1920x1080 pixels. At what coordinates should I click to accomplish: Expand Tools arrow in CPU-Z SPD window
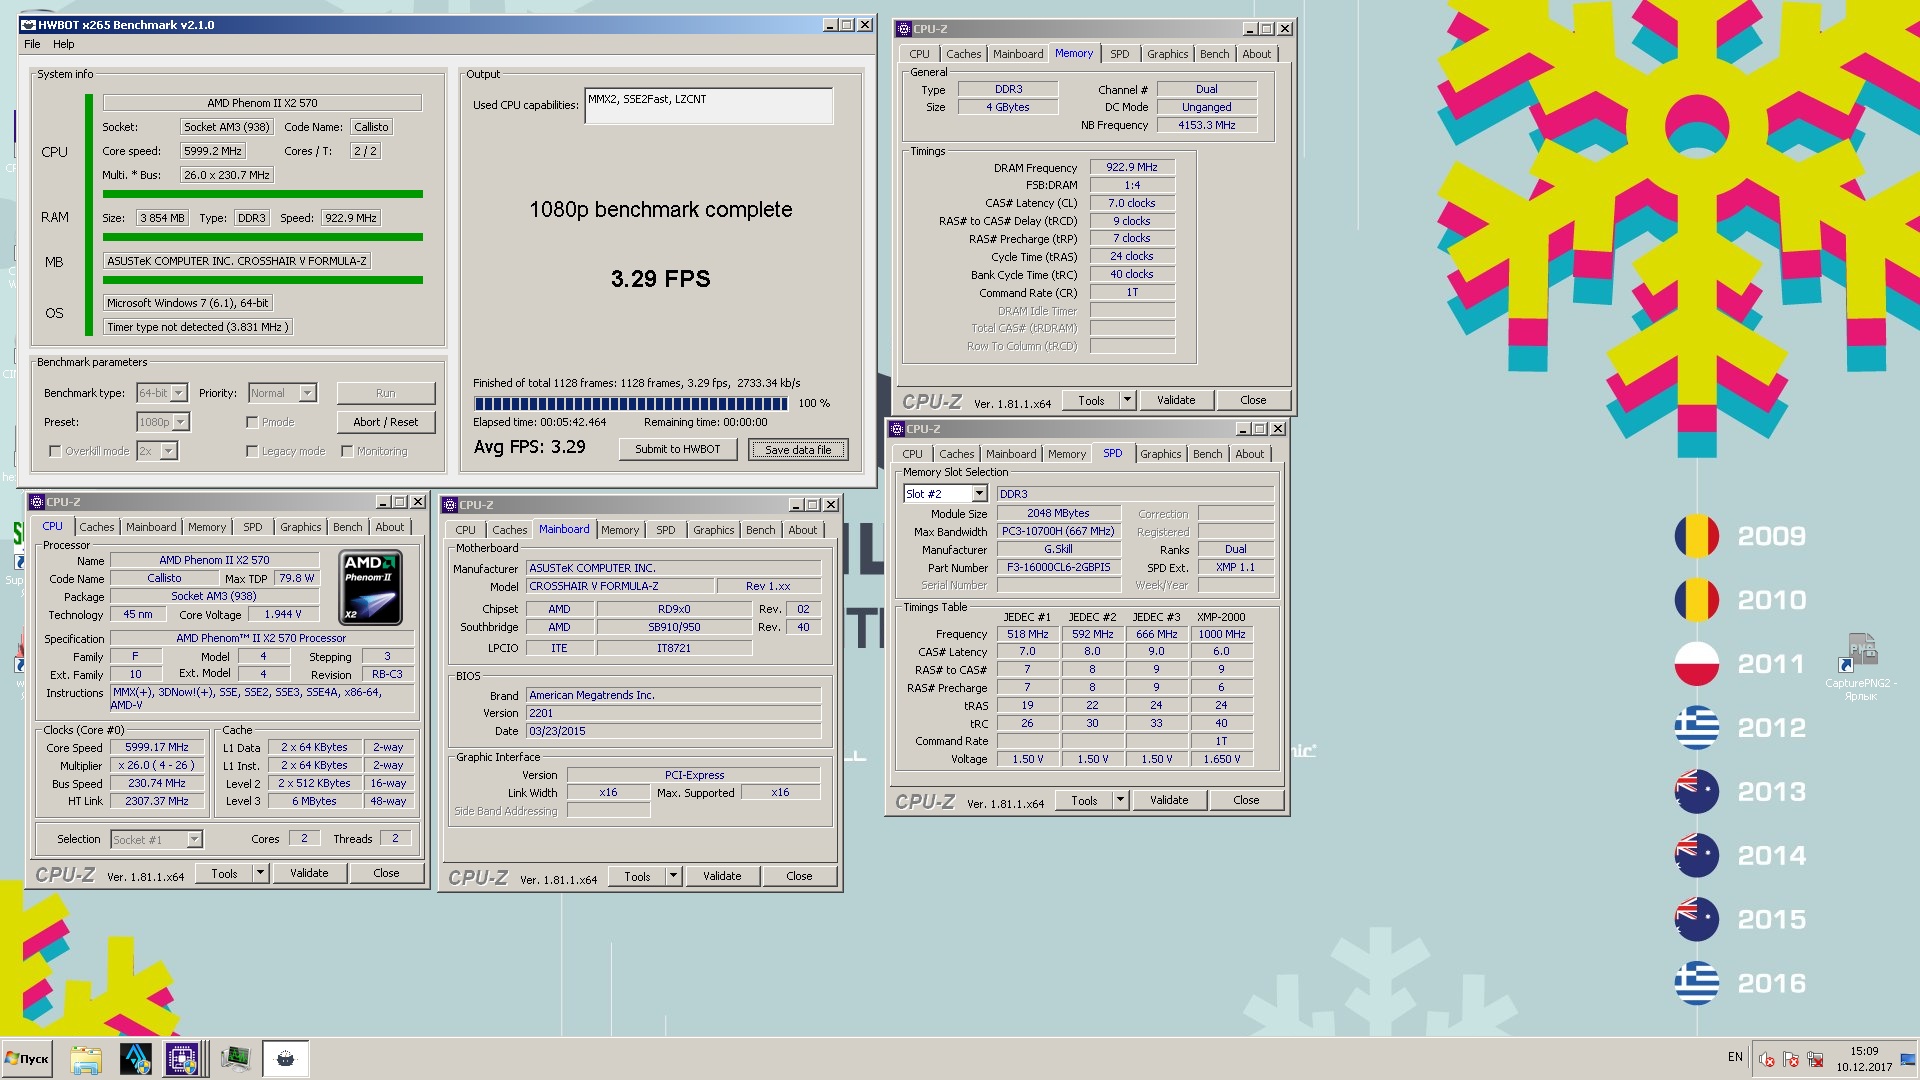pos(1120,800)
